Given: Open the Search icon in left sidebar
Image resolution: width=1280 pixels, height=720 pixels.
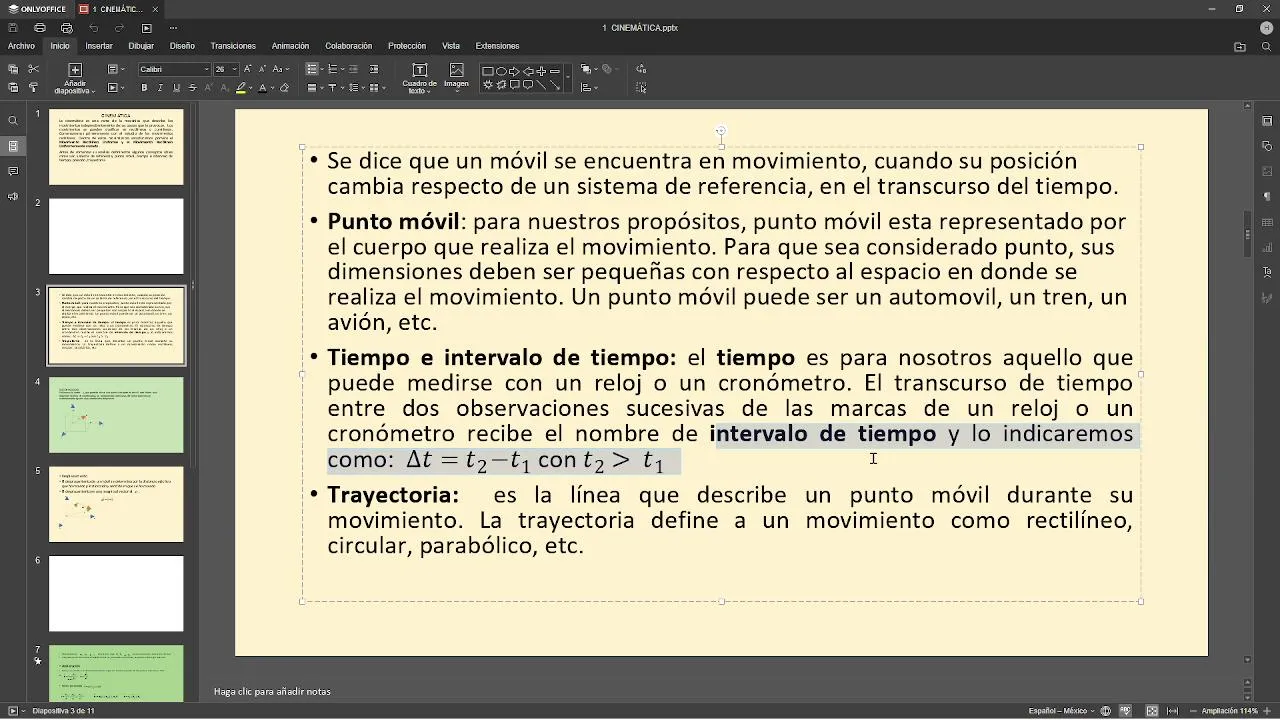Looking at the screenshot, I should pos(13,121).
